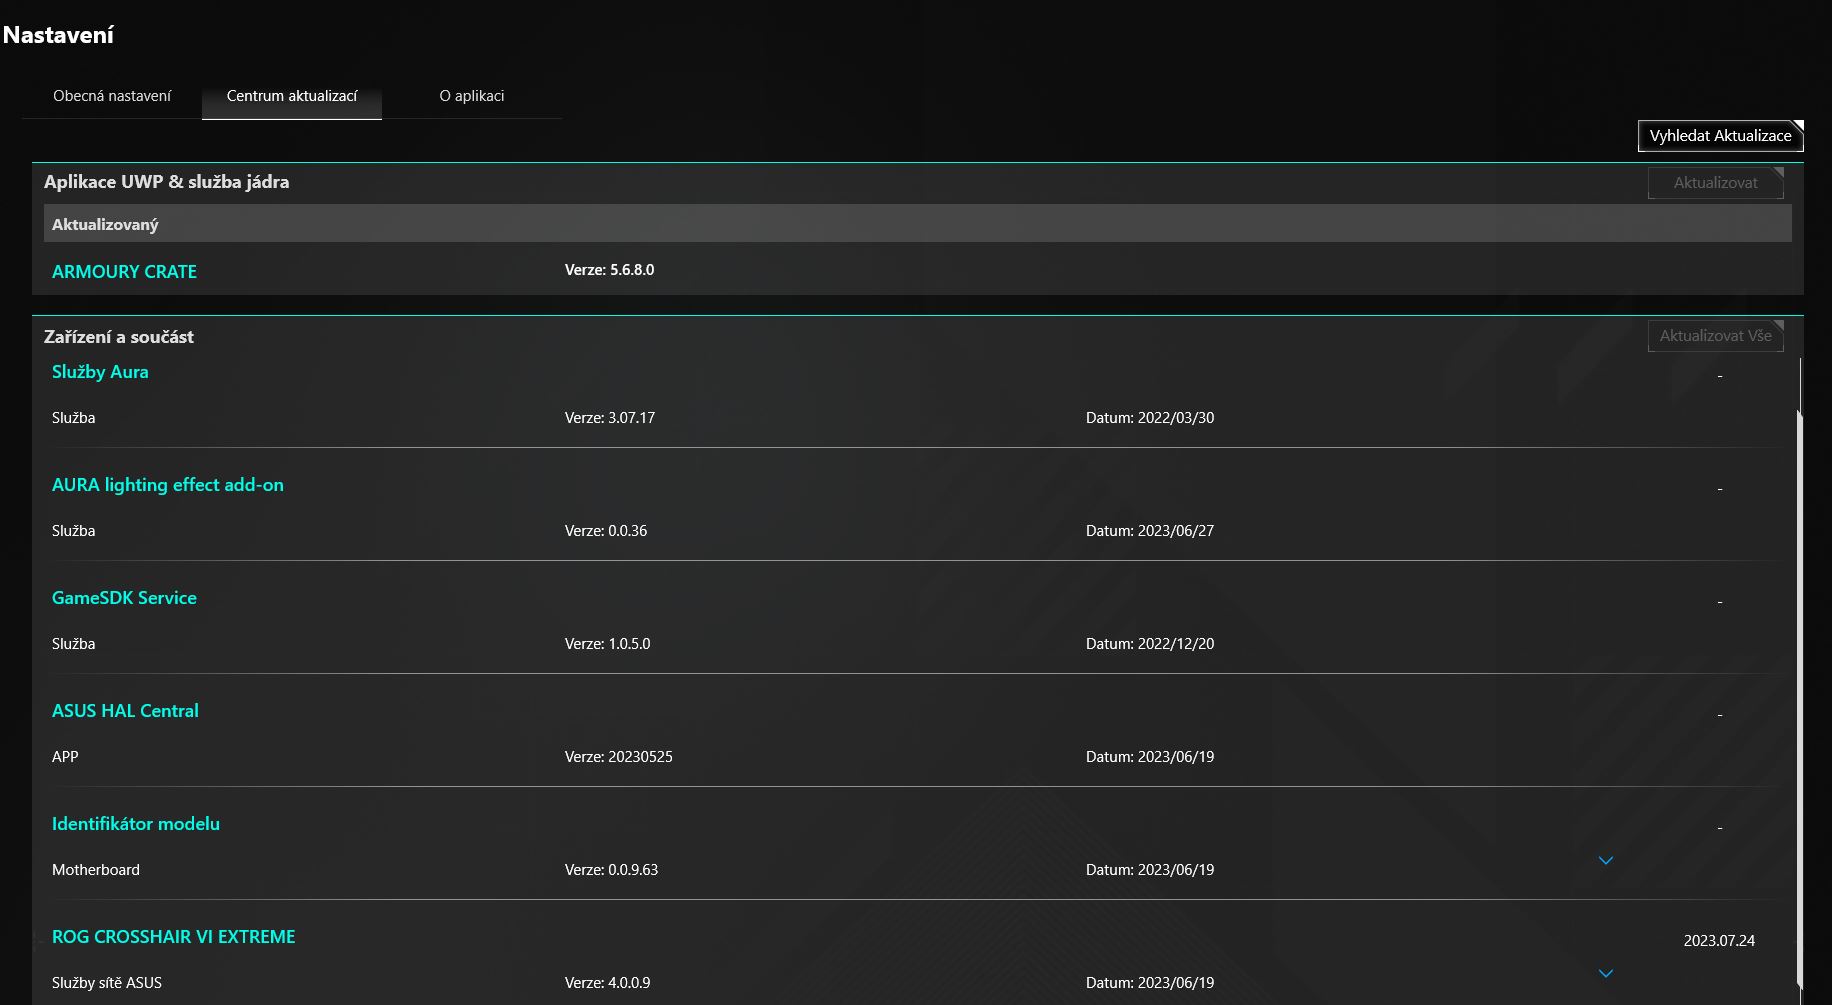
Task: Click the Vyhledat Aktualizace button
Action: tap(1720, 136)
